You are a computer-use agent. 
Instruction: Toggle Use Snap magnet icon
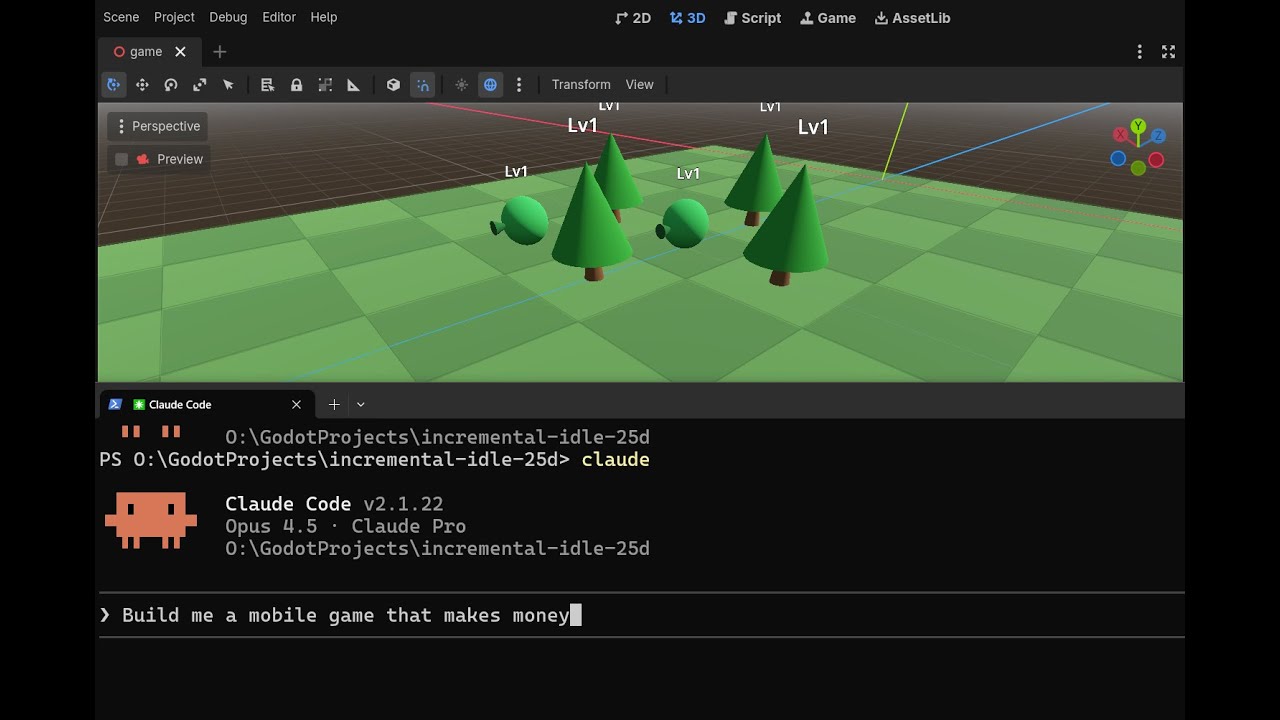click(x=423, y=85)
